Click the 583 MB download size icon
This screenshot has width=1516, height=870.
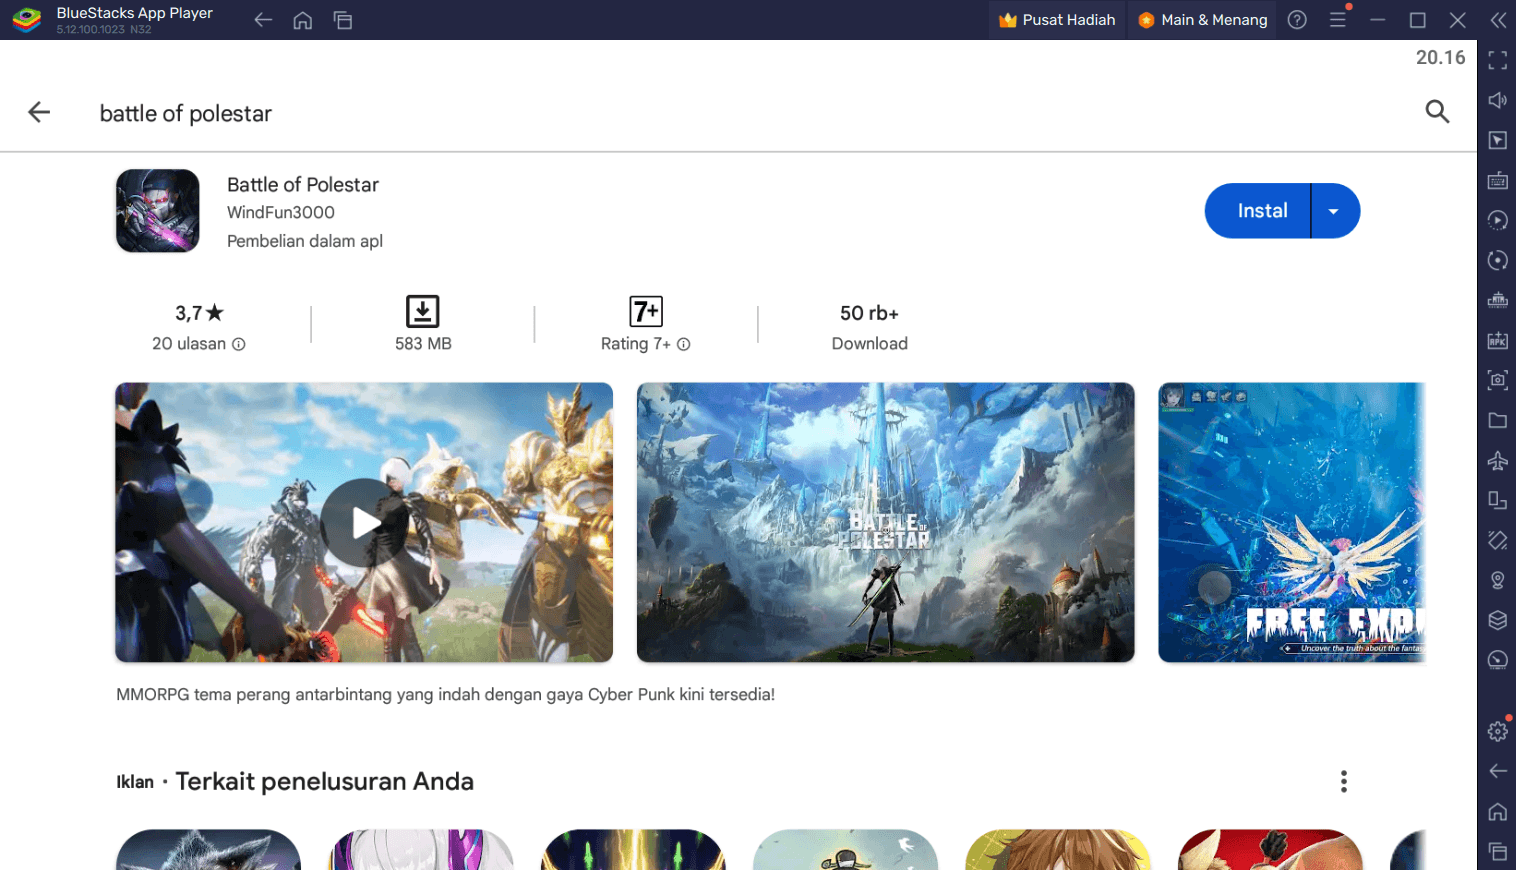pyautogui.click(x=423, y=311)
